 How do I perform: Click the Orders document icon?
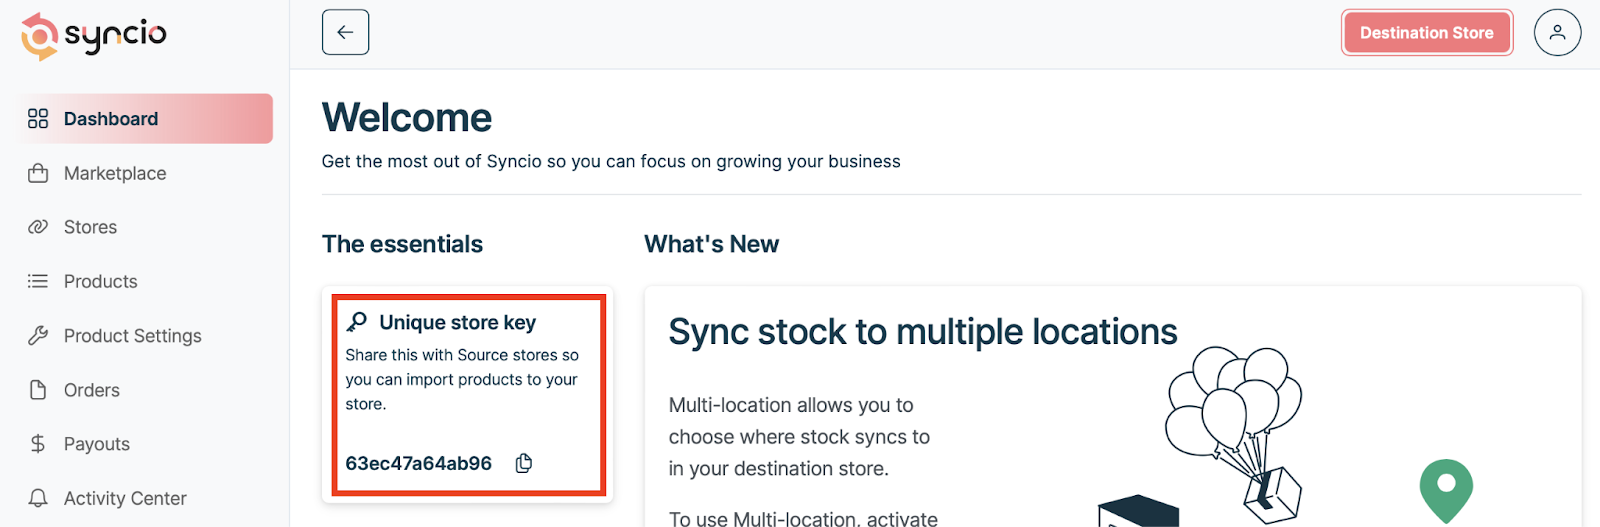point(38,390)
